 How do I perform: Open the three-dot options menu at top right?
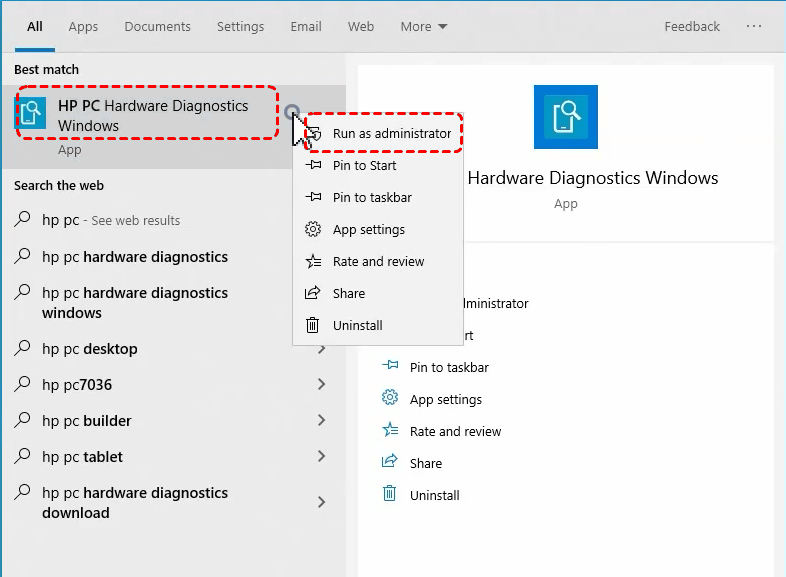(754, 27)
